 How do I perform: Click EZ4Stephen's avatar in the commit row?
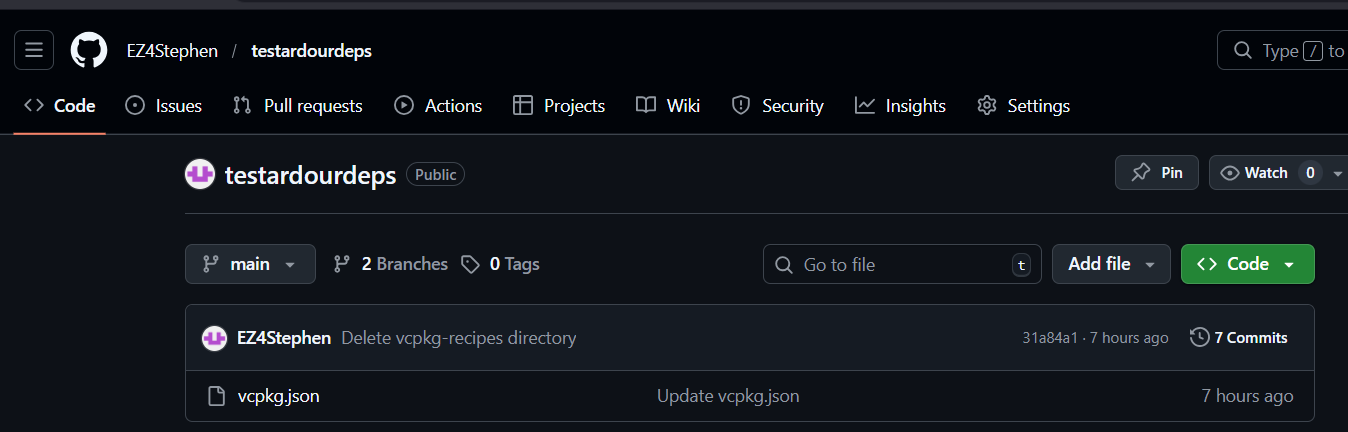pyautogui.click(x=215, y=338)
